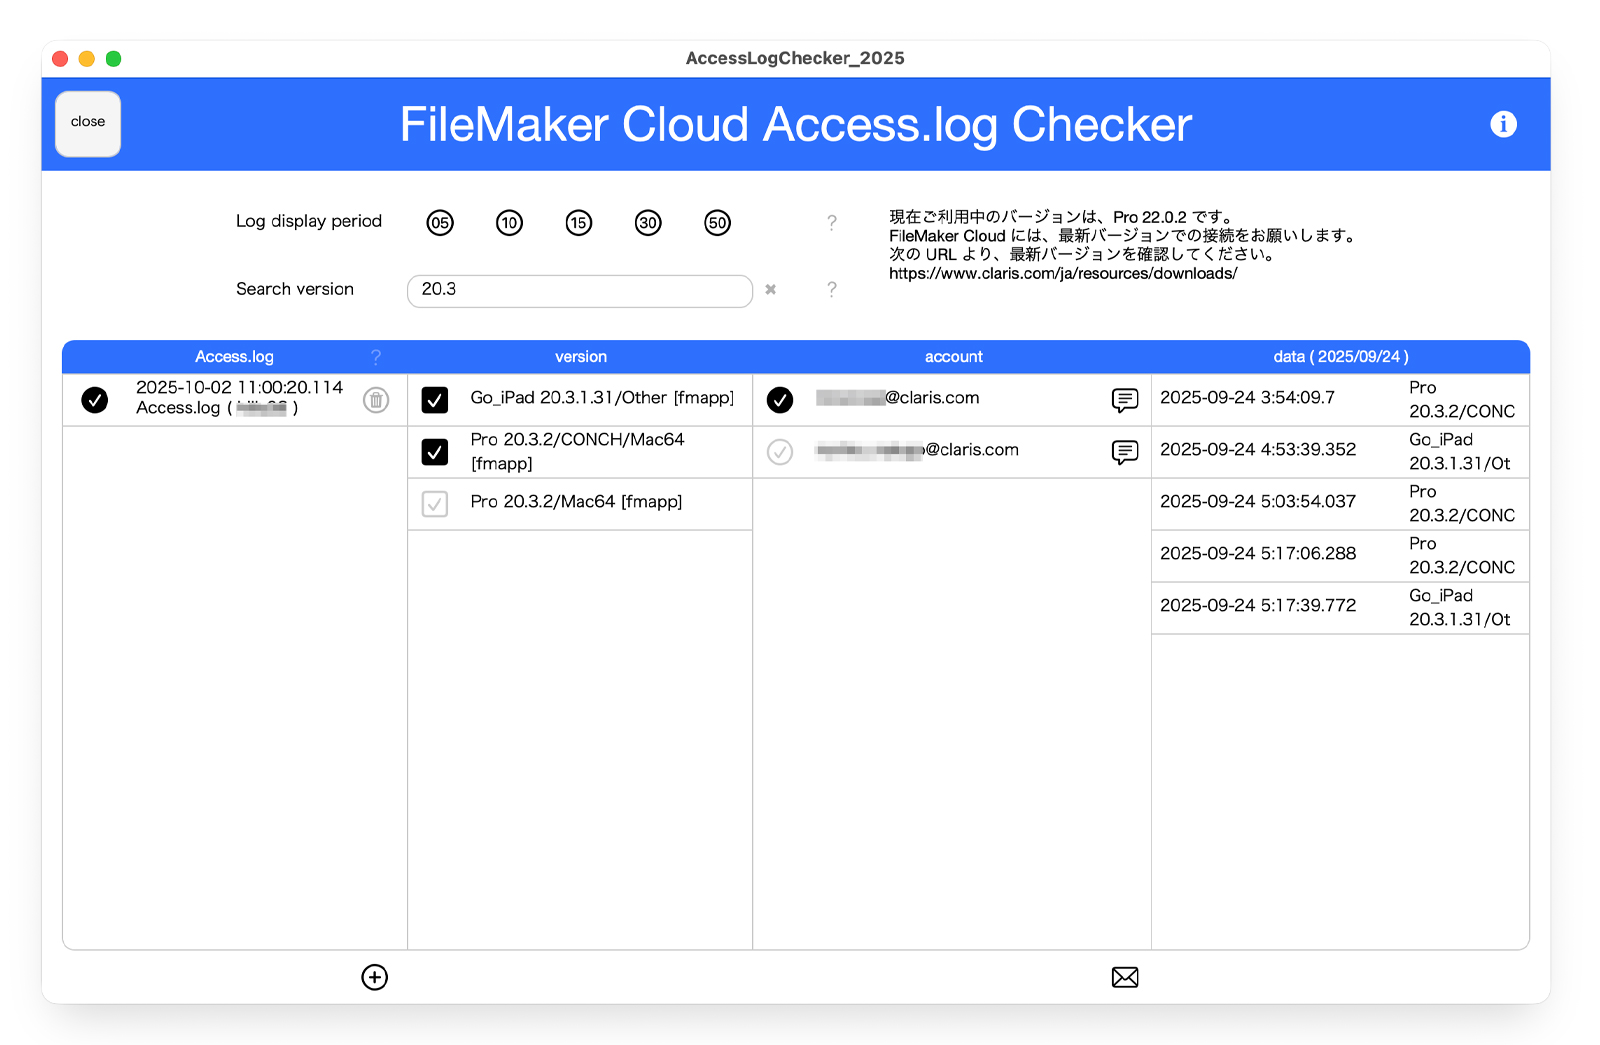Select log display period 30
The height and width of the screenshot is (1045, 1600).
click(x=647, y=222)
